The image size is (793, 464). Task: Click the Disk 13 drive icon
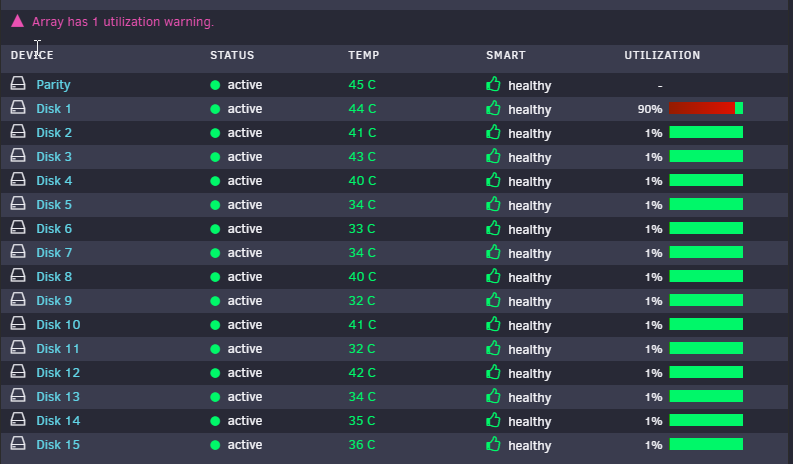pyautogui.click(x=18, y=396)
